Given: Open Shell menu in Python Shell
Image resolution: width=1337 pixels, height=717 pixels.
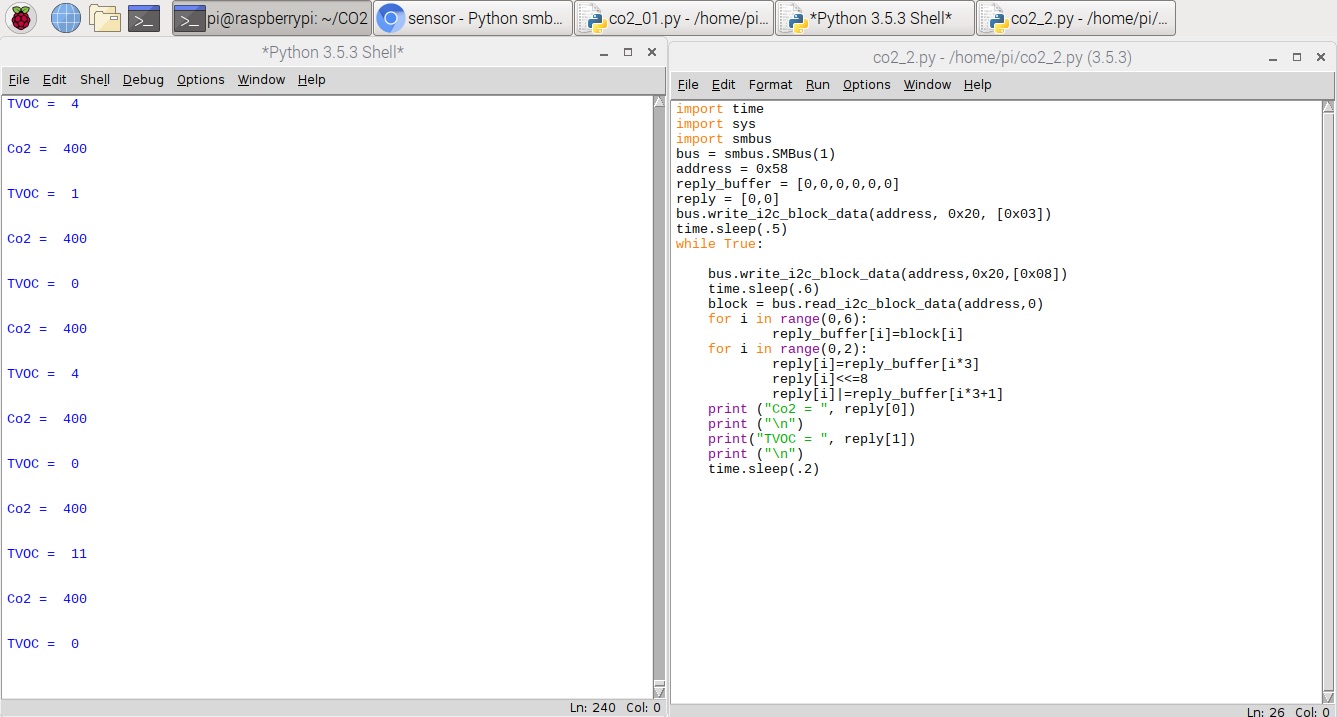Looking at the screenshot, I should click(95, 80).
